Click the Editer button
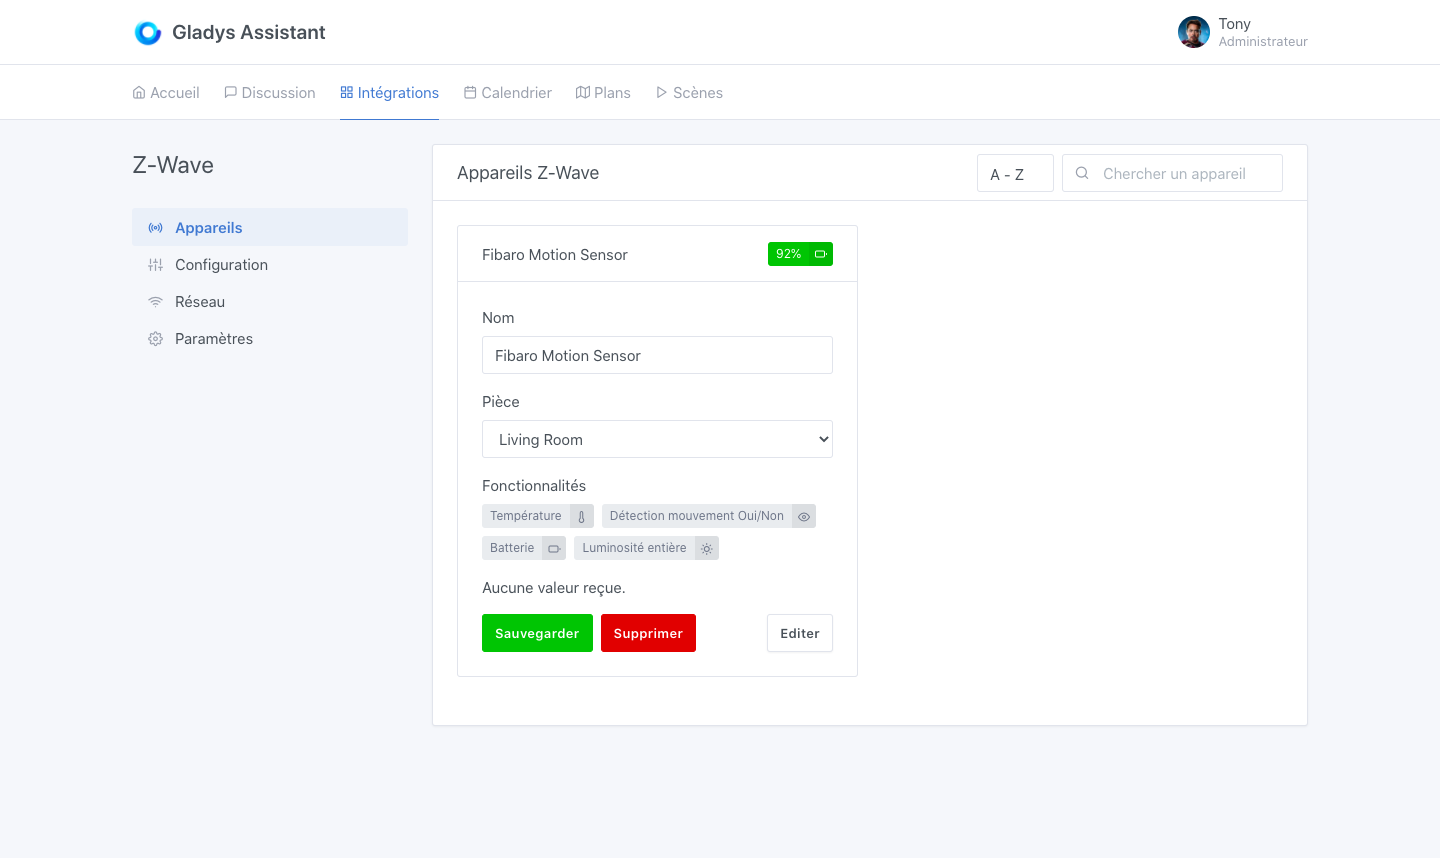This screenshot has height=858, width=1440. click(x=800, y=633)
